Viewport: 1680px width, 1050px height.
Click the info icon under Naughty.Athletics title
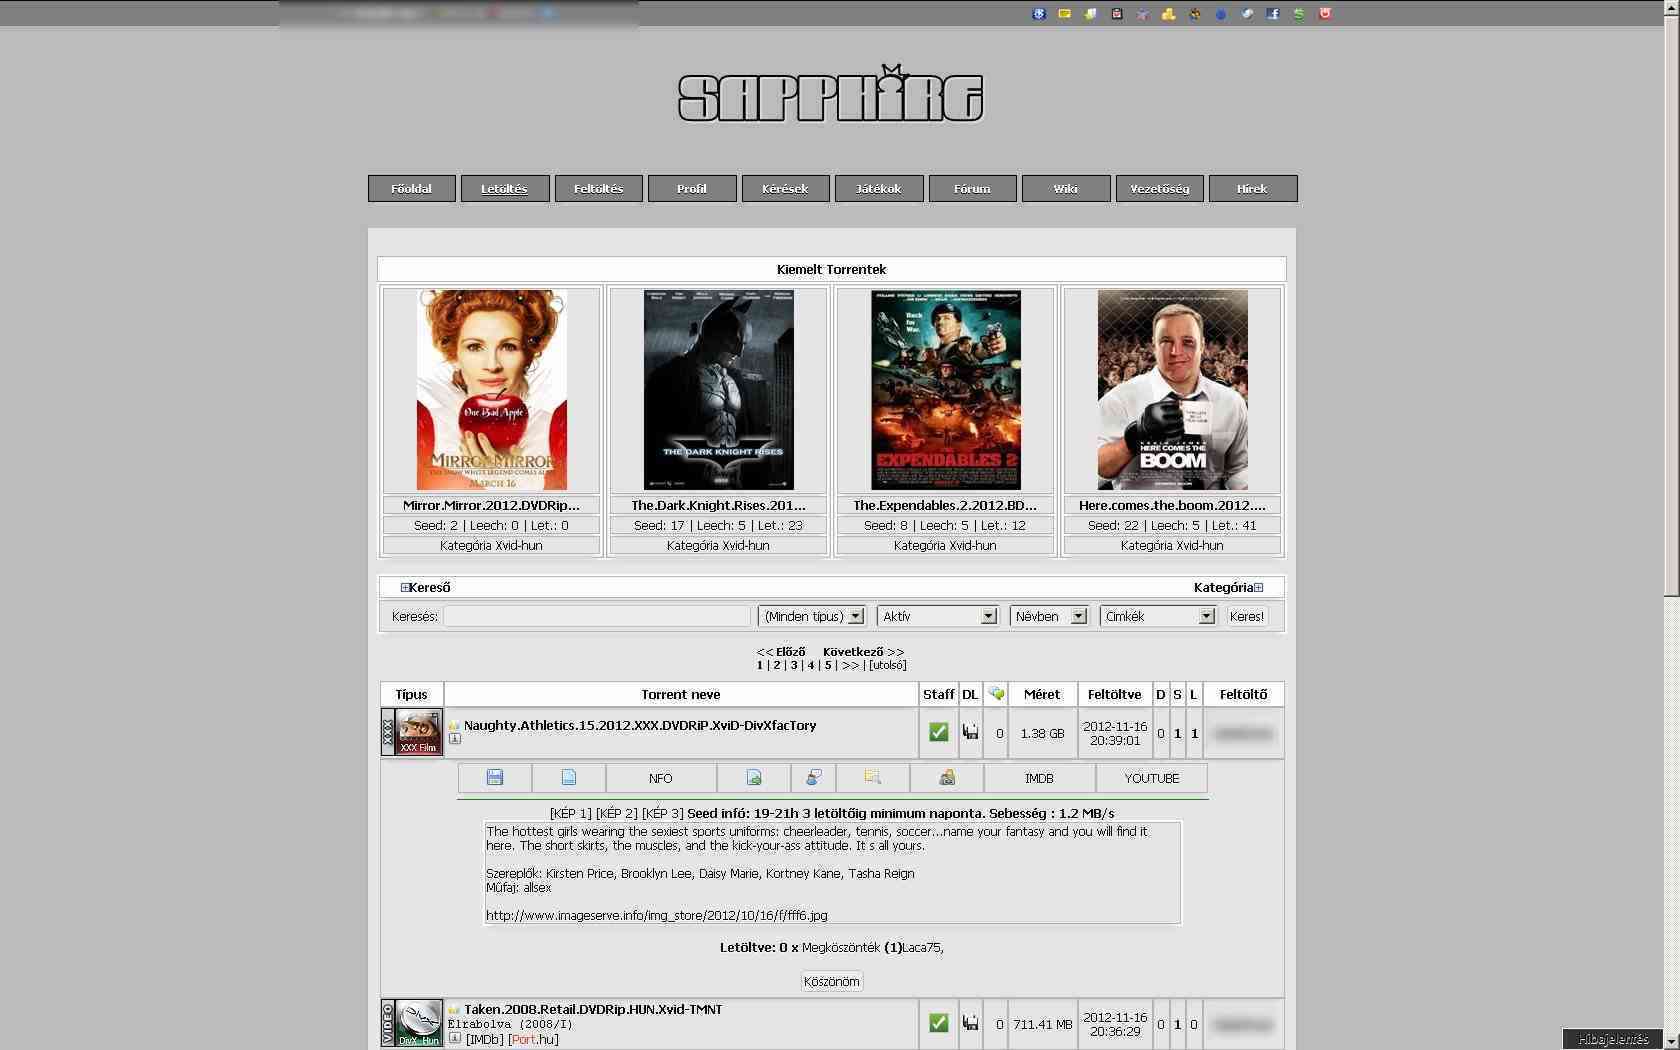[455, 739]
